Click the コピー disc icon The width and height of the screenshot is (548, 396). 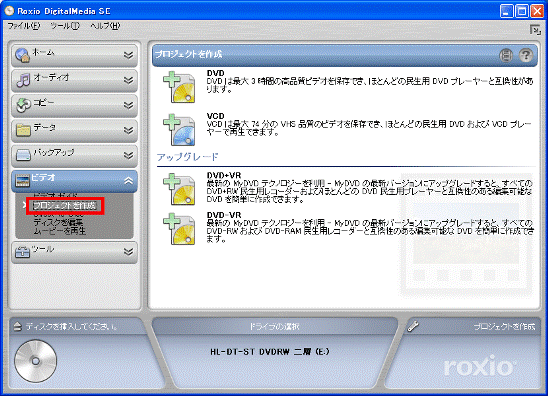click(23, 105)
